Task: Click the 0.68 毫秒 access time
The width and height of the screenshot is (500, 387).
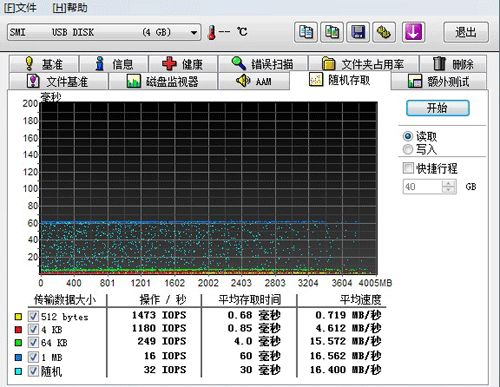Action: tap(254, 315)
